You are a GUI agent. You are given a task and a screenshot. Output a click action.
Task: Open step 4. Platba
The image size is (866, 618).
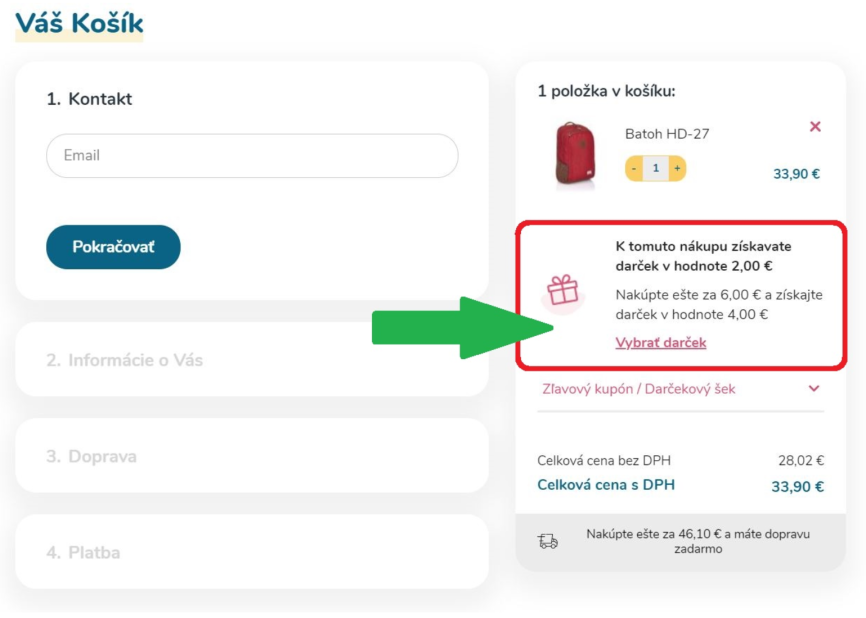click(x=252, y=552)
